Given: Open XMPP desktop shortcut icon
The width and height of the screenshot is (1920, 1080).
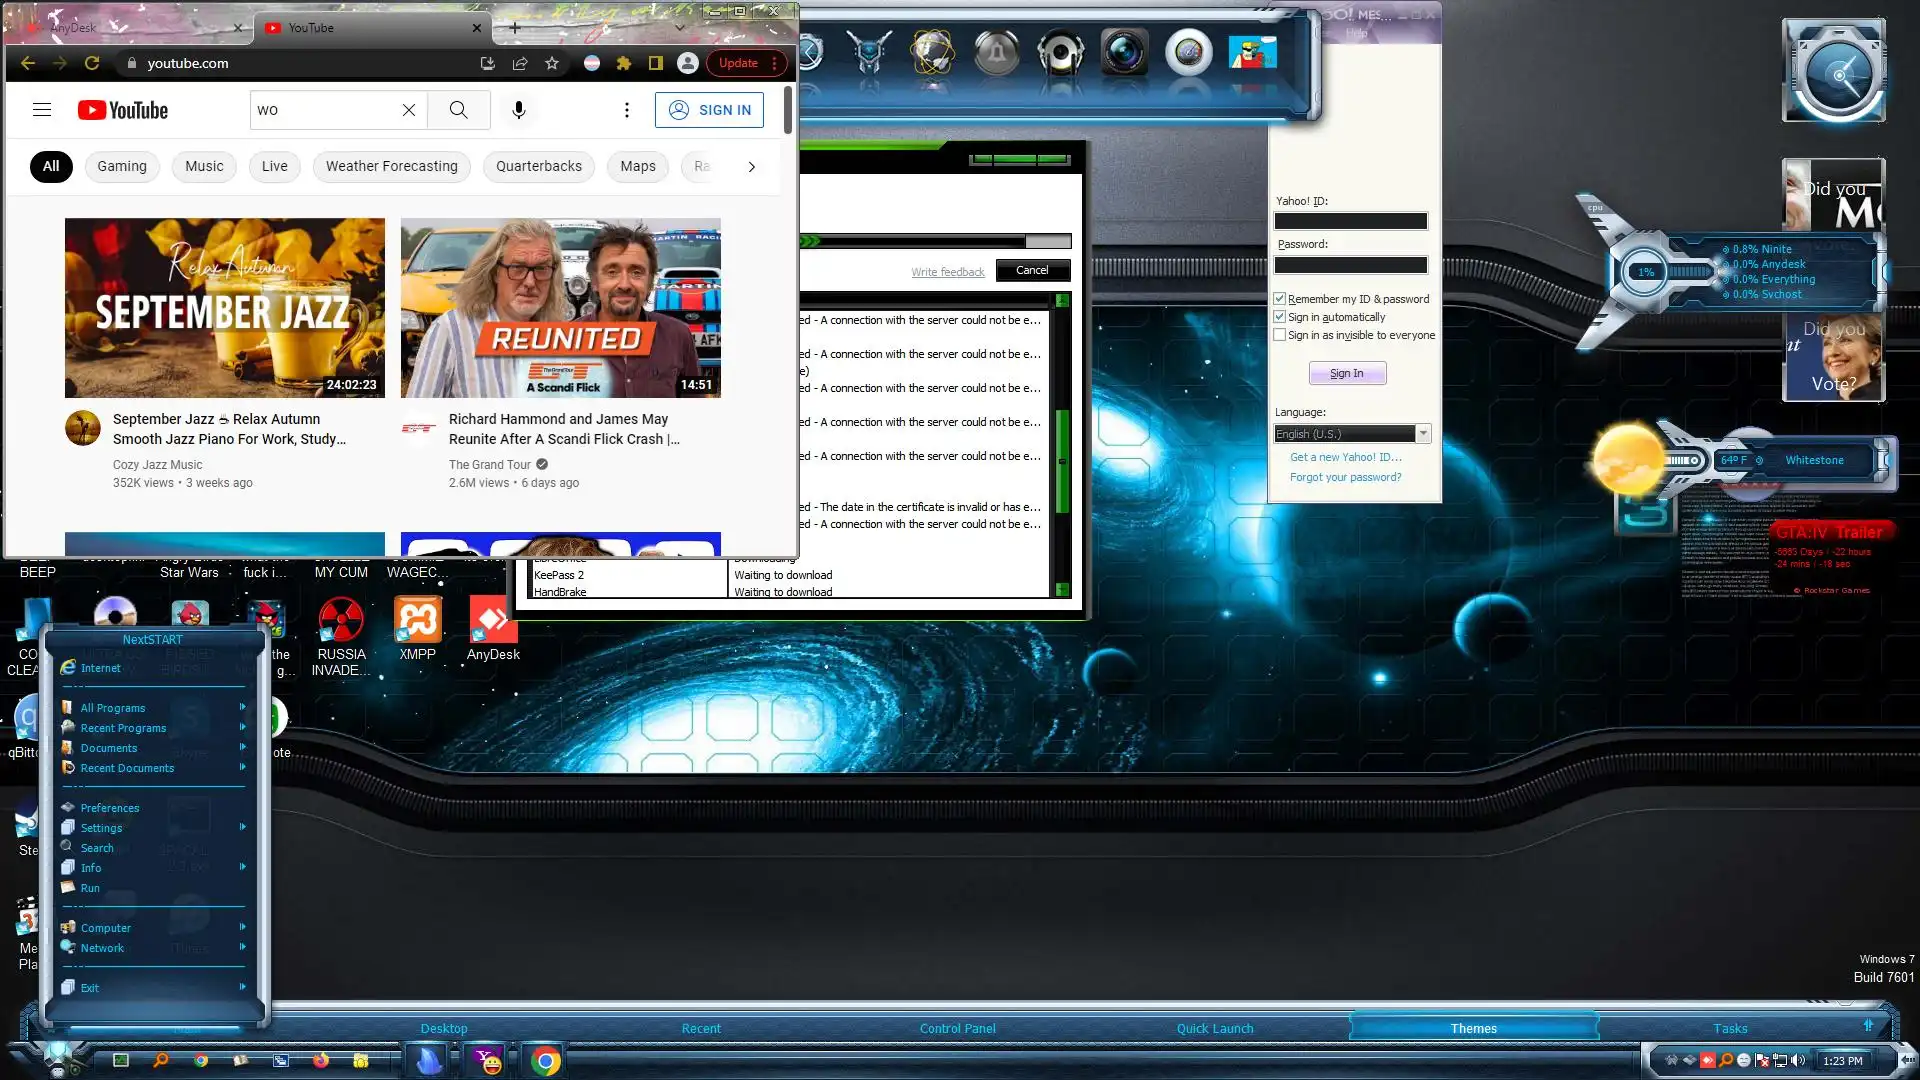Looking at the screenshot, I should click(x=417, y=622).
